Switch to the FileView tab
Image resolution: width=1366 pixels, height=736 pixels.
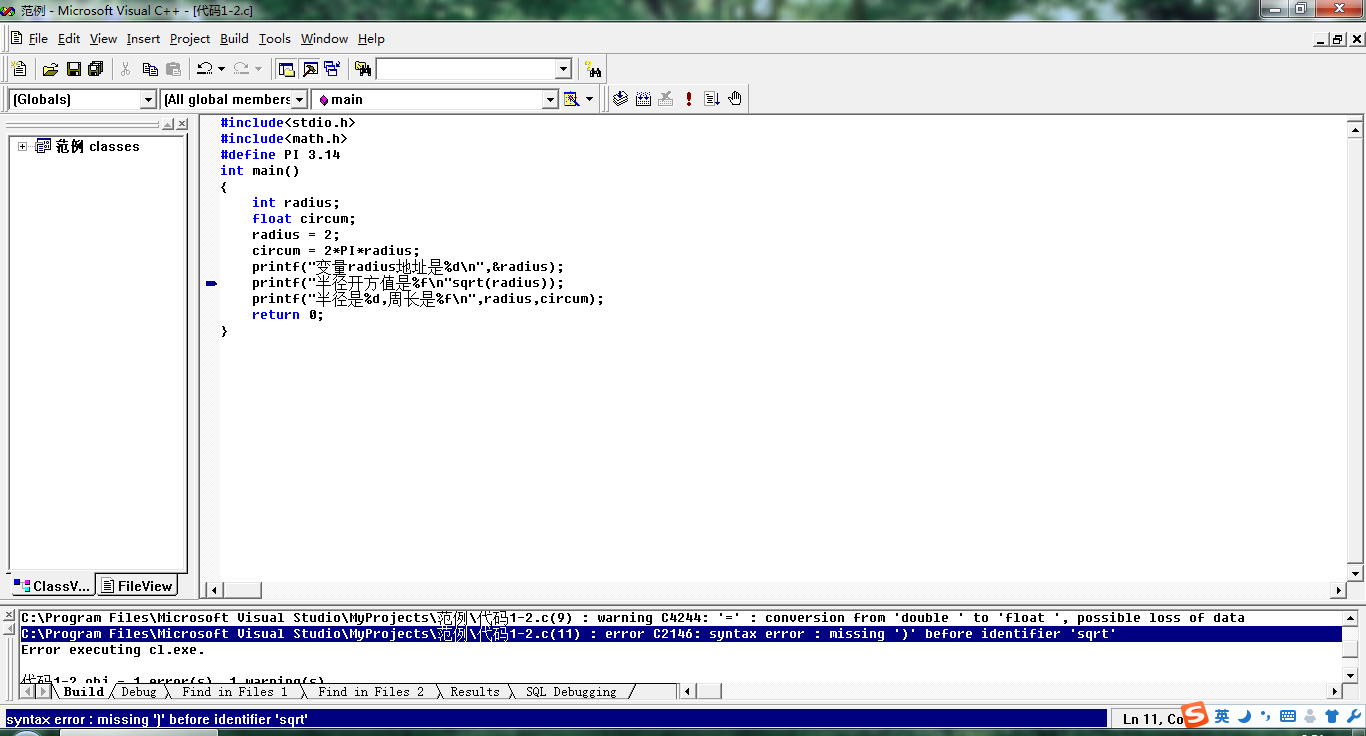tap(137, 586)
